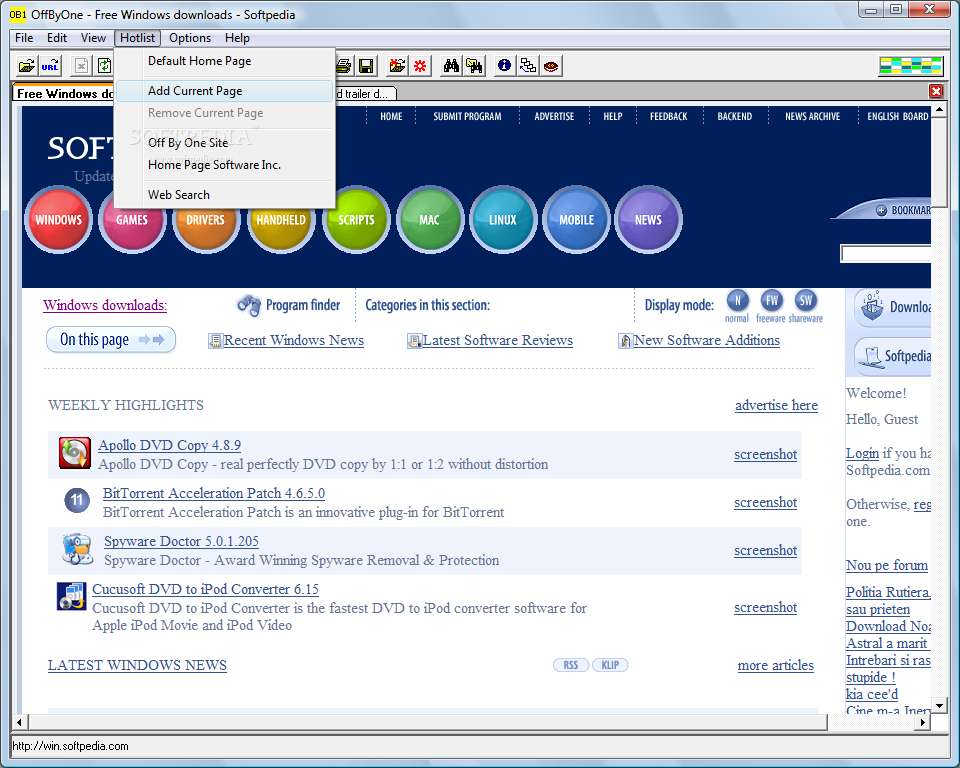This screenshot has height=768, width=960.
Task: Click the 'more articles' link
Action: (776, 666)
